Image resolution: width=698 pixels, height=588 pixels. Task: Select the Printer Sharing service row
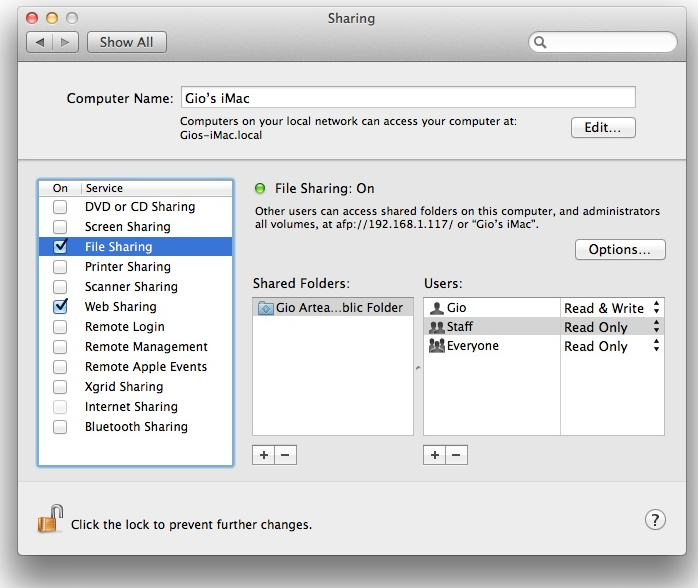click(x=135, y=267)
